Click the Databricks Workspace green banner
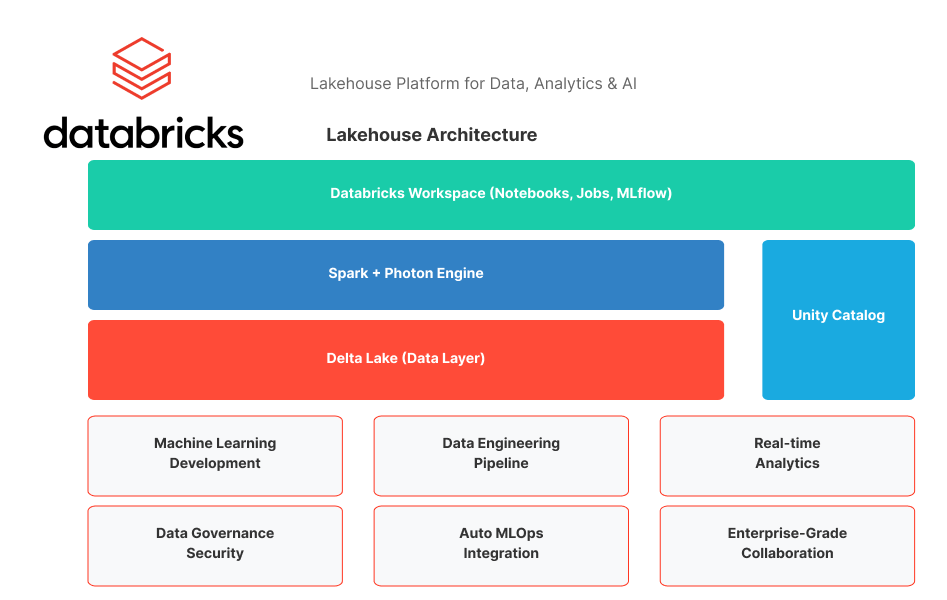Screen dimensions: 947x600 point(501,193)
